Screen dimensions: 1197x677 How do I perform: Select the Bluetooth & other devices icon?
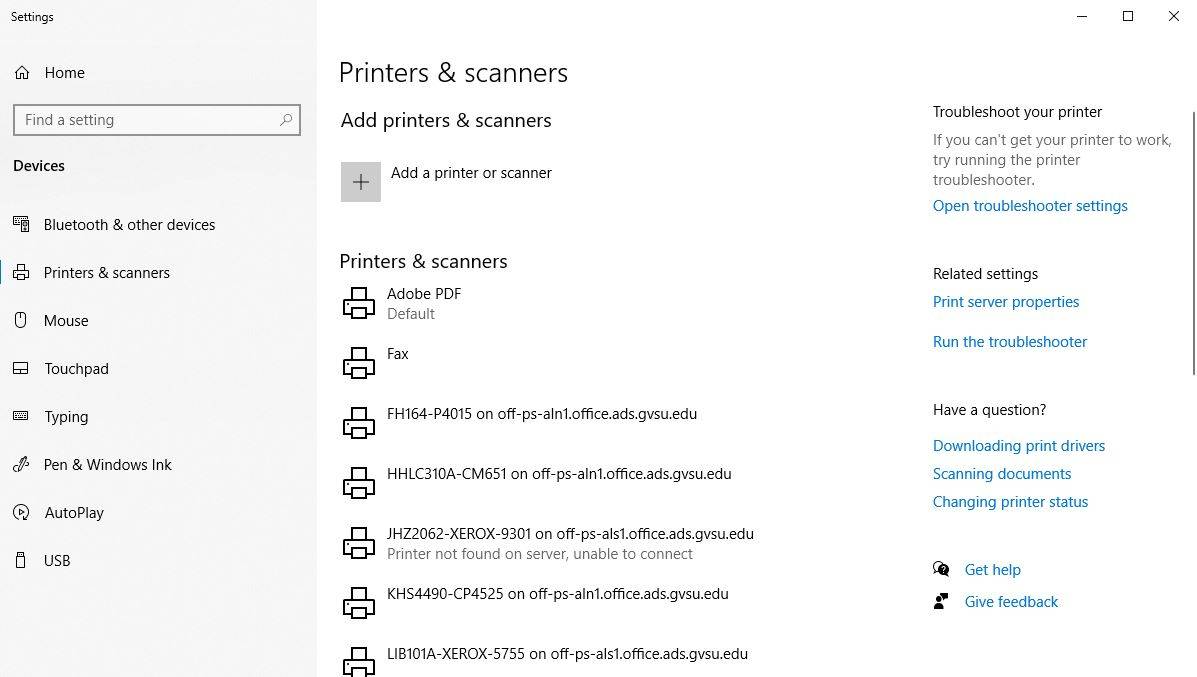(22, 224)
